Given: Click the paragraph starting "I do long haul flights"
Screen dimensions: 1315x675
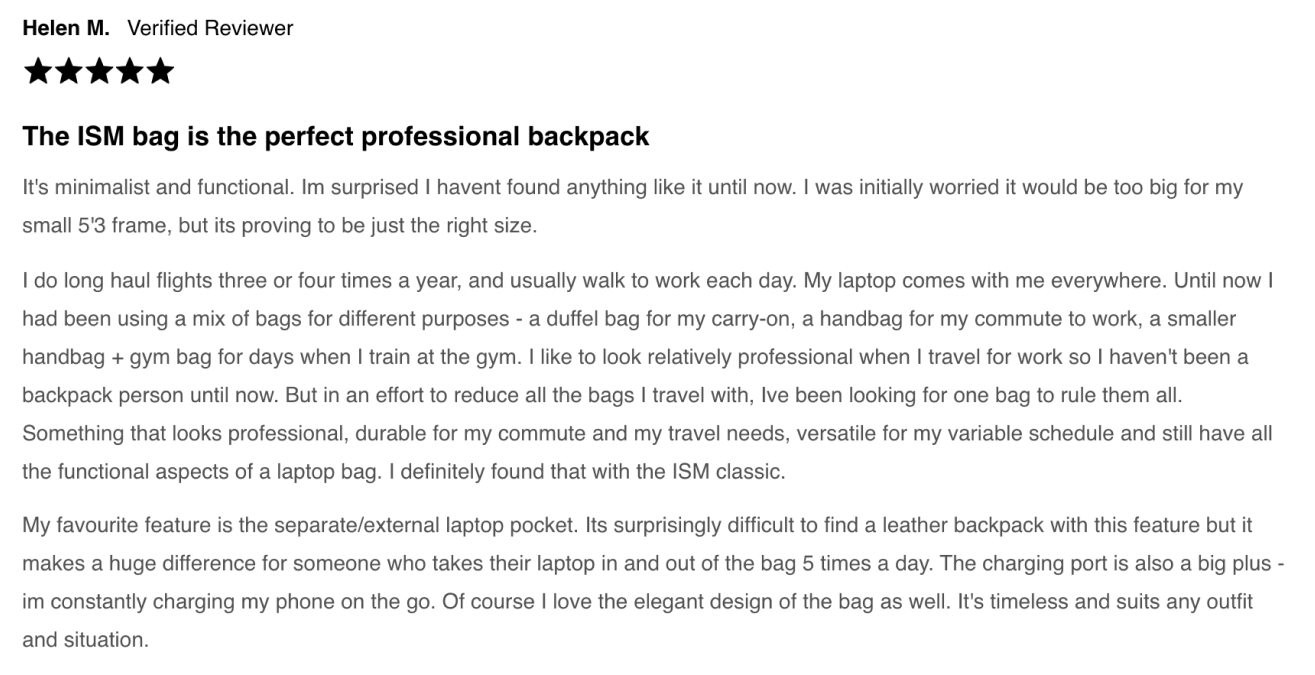Looking at the screenshot, I should pyautogui.click(x=648, y=377).
